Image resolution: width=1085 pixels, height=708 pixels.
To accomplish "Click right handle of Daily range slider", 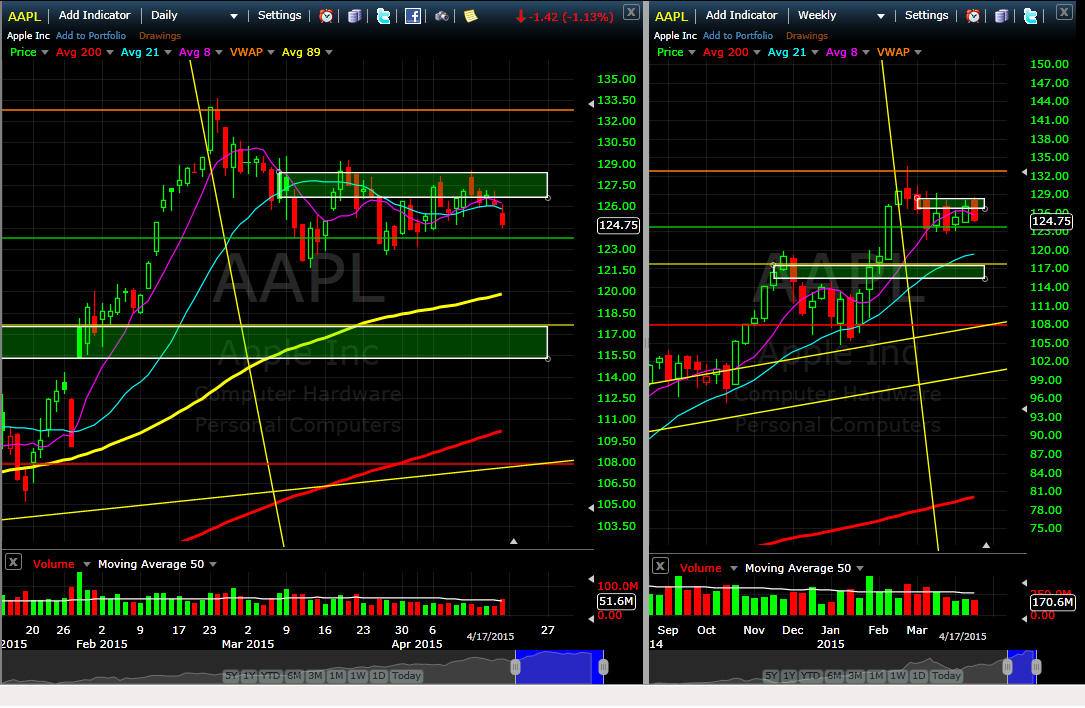I will click(x=603, y=667).
